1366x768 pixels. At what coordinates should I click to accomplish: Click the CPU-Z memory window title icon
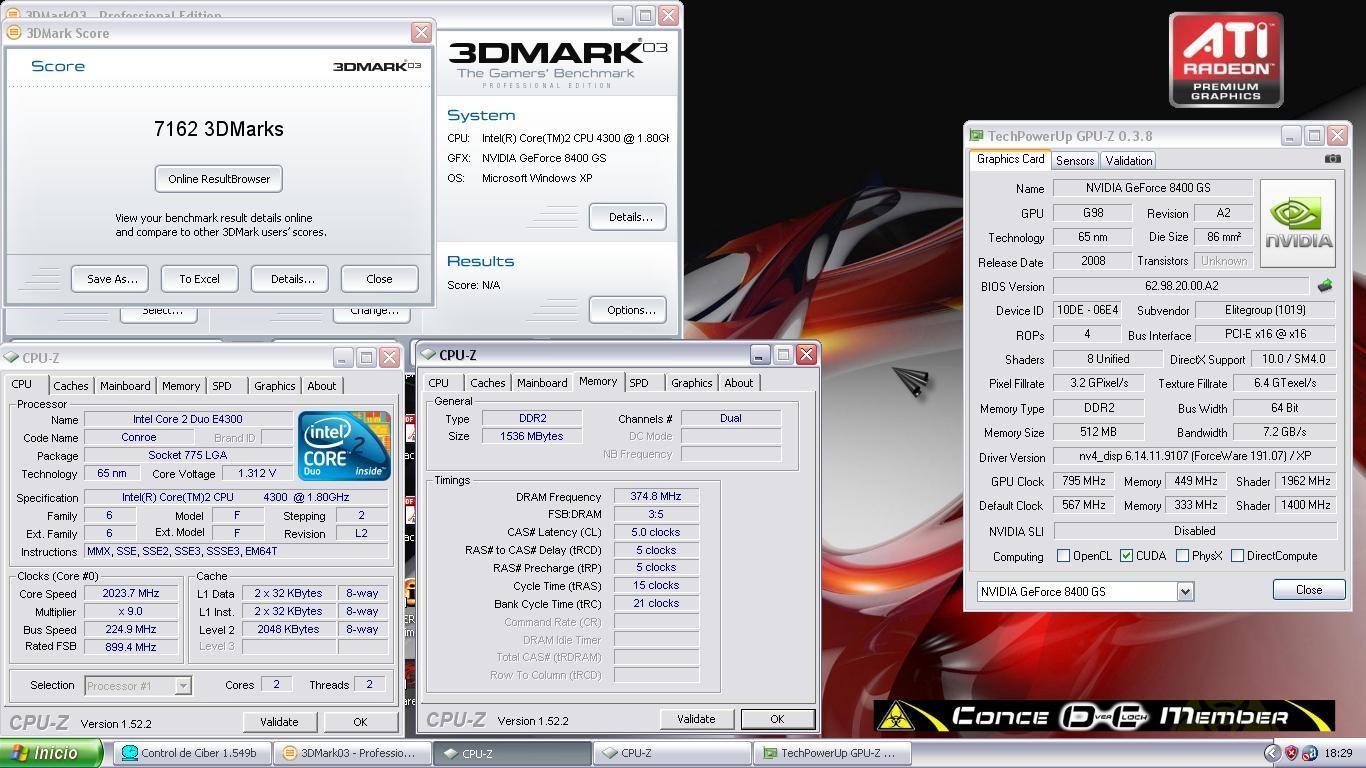pos(428,355)
